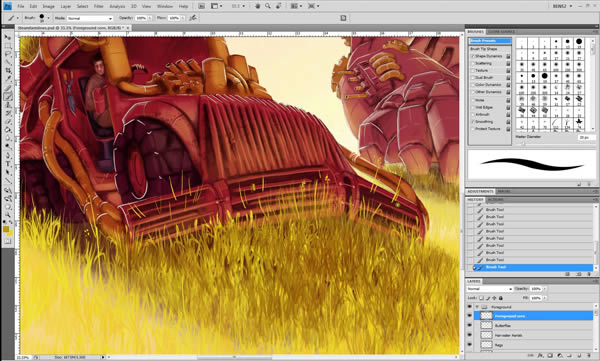Select Brush Presets in the Brushes panel
The image size is (600, 361).
click(490, 41)
